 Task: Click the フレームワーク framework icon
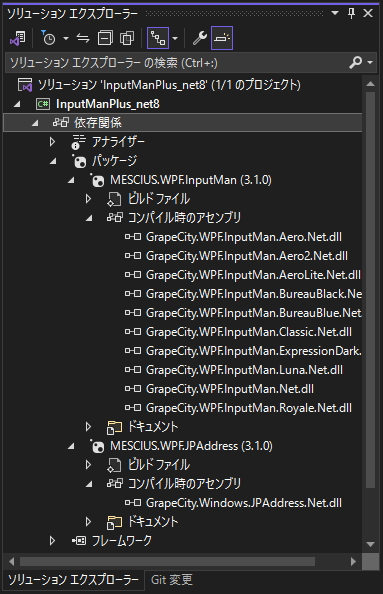click(79, 541)
